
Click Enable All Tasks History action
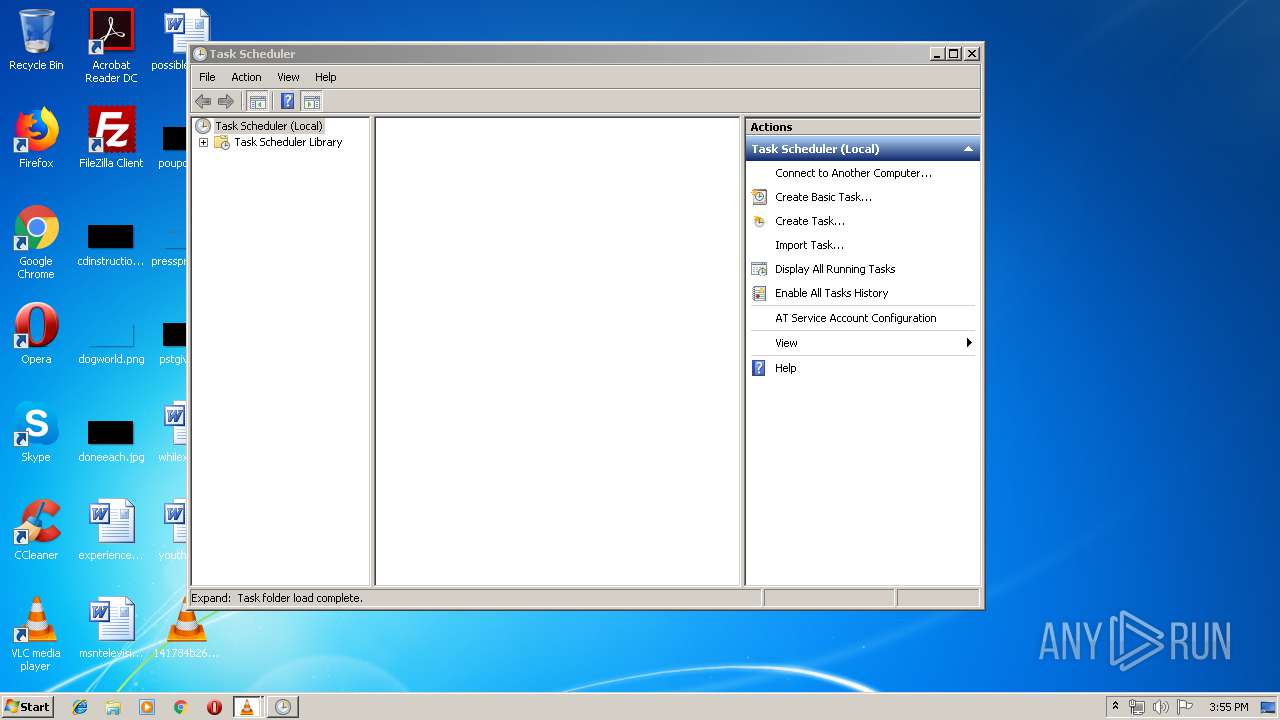(x=831, y=293)
